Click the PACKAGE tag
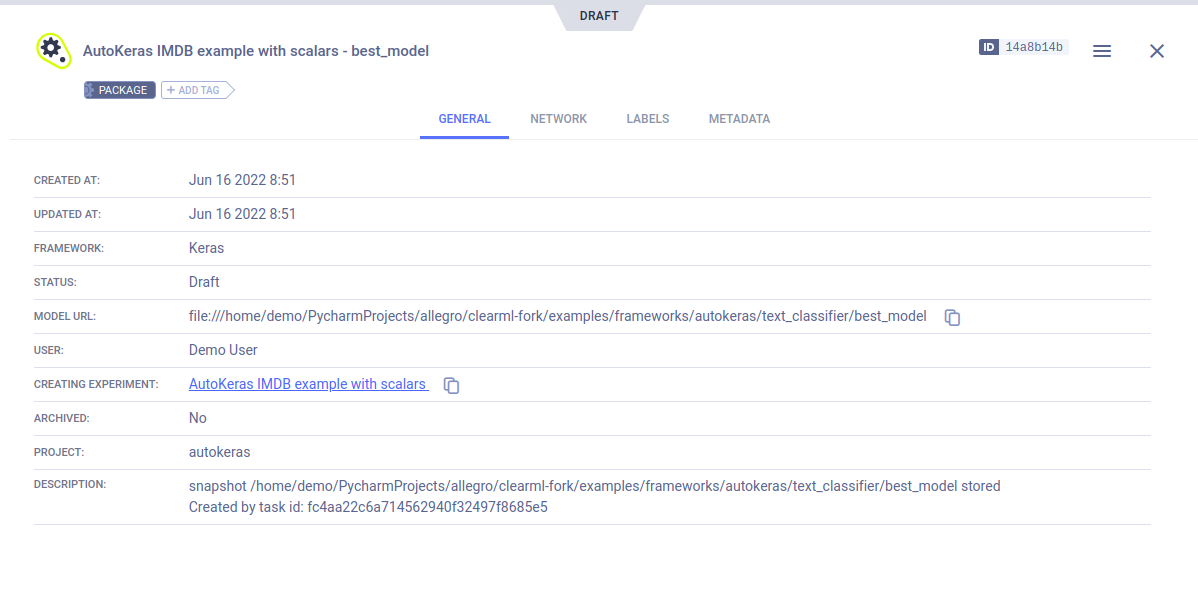 [120, 90]
